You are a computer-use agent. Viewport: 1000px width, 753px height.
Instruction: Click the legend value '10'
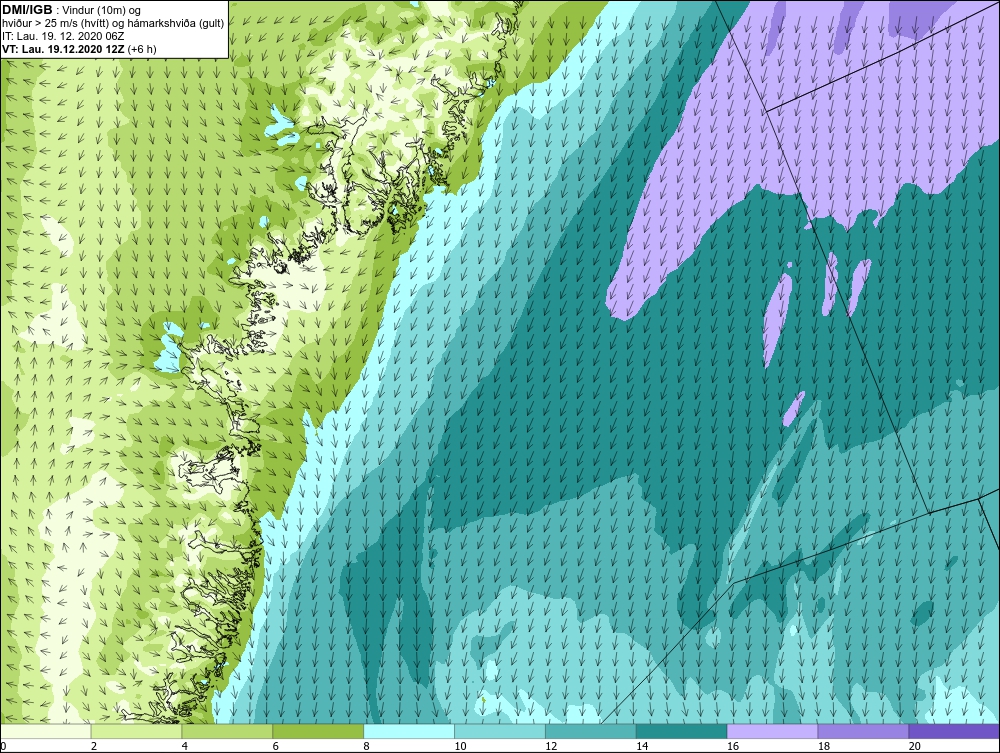pyautogui.click(x=460, y=746)
